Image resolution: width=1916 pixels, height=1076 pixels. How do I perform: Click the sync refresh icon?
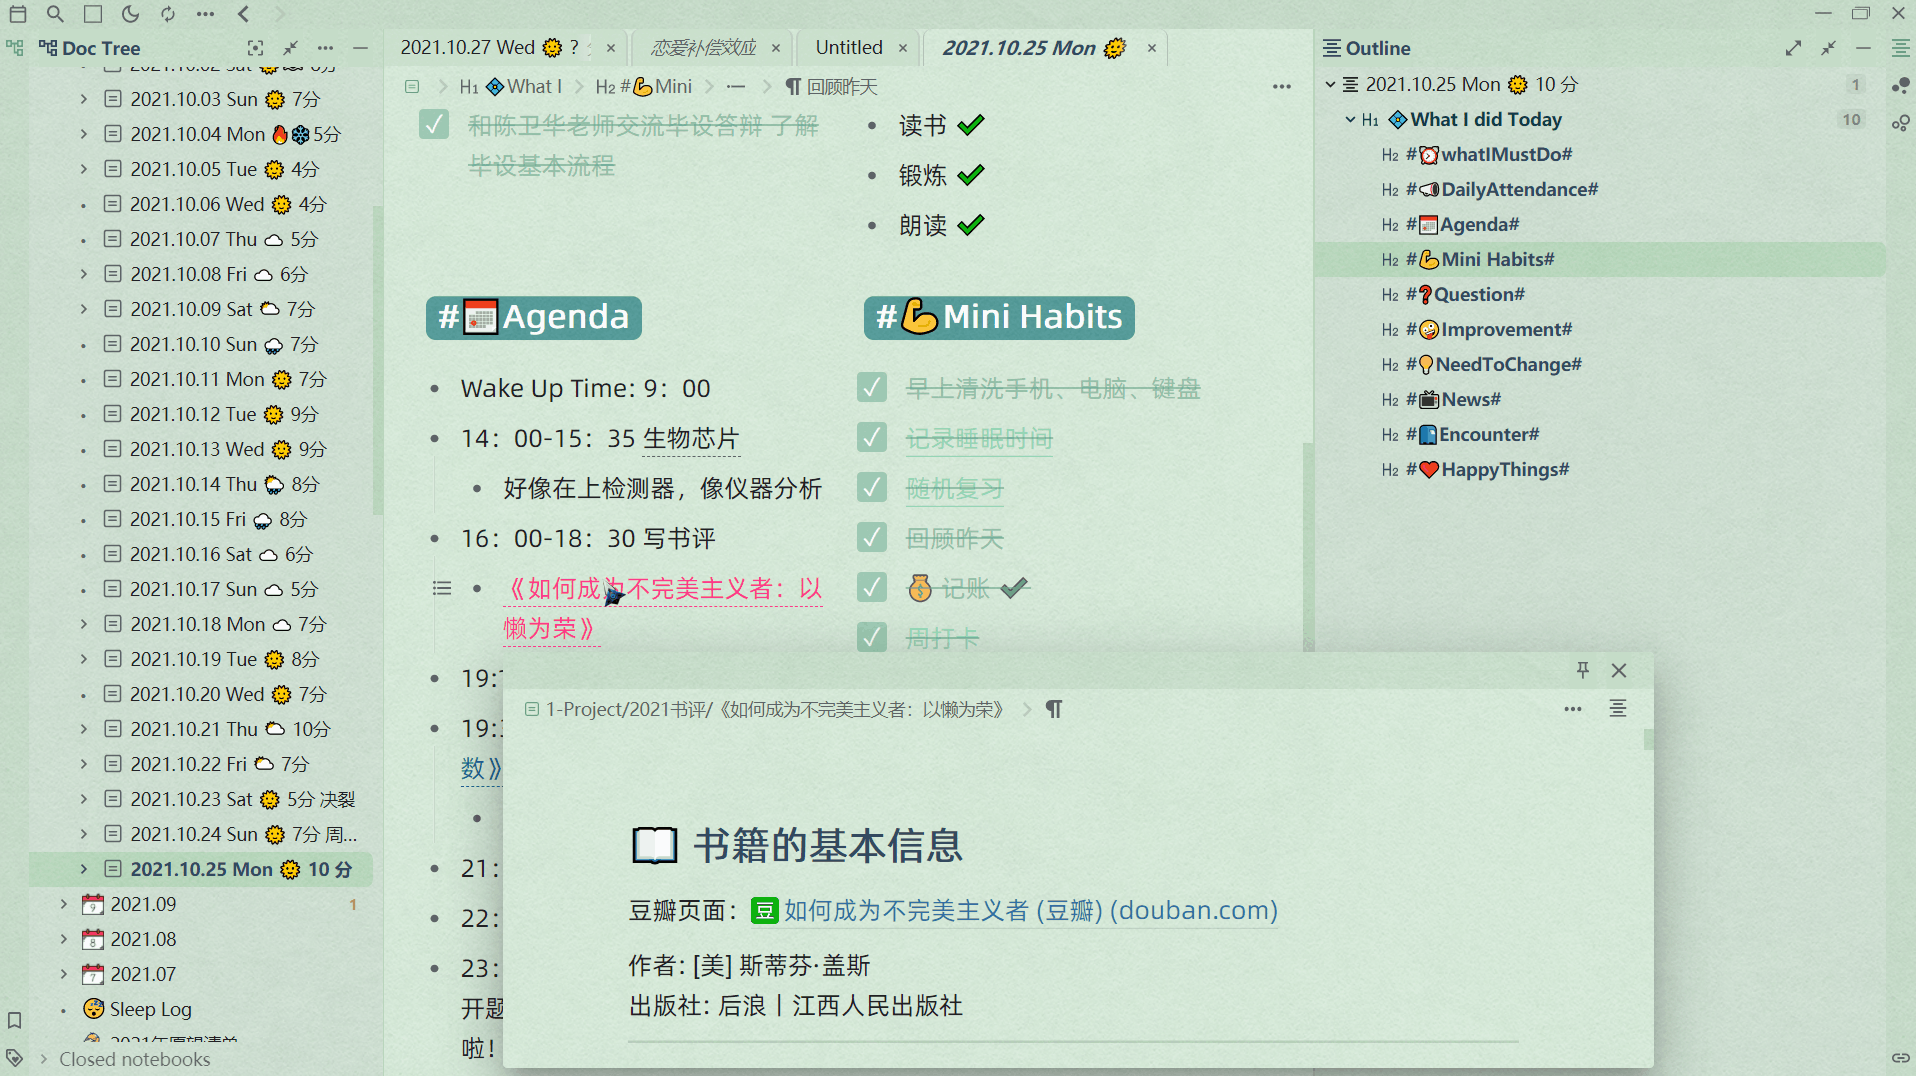click(x=167, y=14)
